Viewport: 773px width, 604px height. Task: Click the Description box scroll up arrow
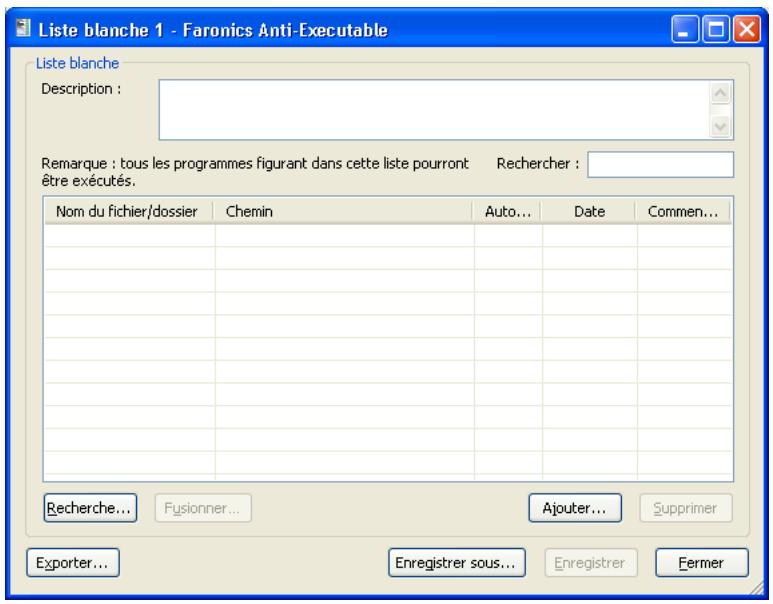[x=720, y=93]
